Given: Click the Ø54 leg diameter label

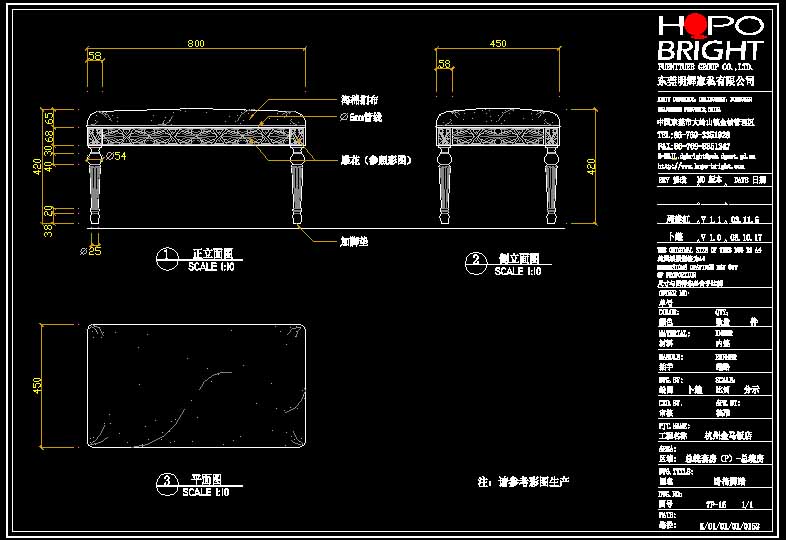Looking at the screenshot, I should (x=116, y=156).
